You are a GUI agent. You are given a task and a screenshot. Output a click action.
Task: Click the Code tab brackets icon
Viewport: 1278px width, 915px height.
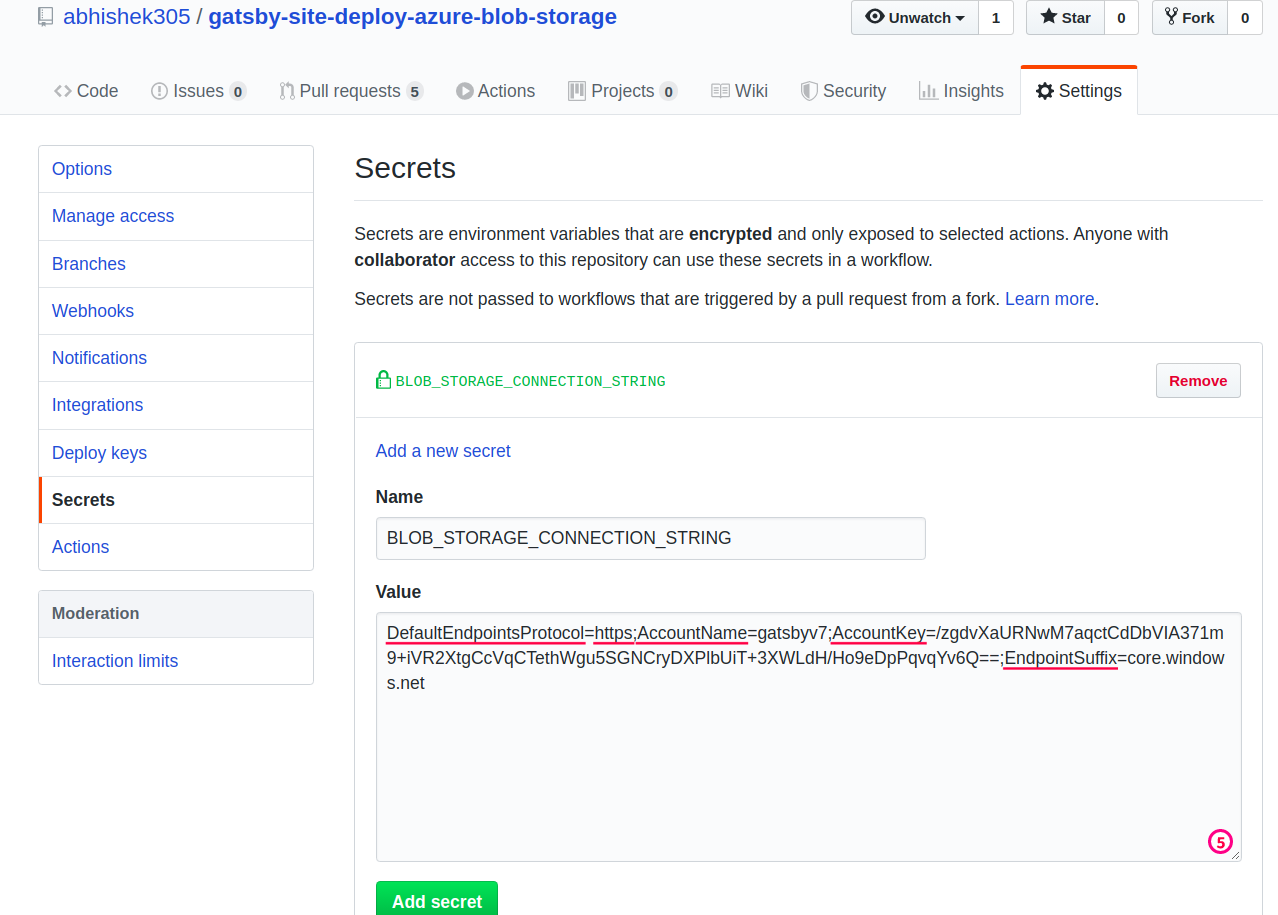63,91
